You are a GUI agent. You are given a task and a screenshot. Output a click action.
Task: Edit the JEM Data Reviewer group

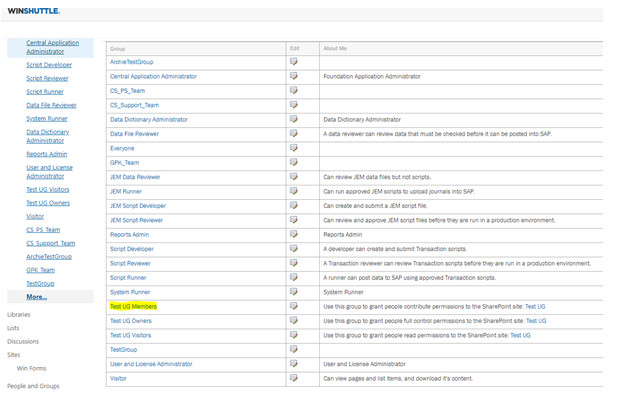coord(294,177)
